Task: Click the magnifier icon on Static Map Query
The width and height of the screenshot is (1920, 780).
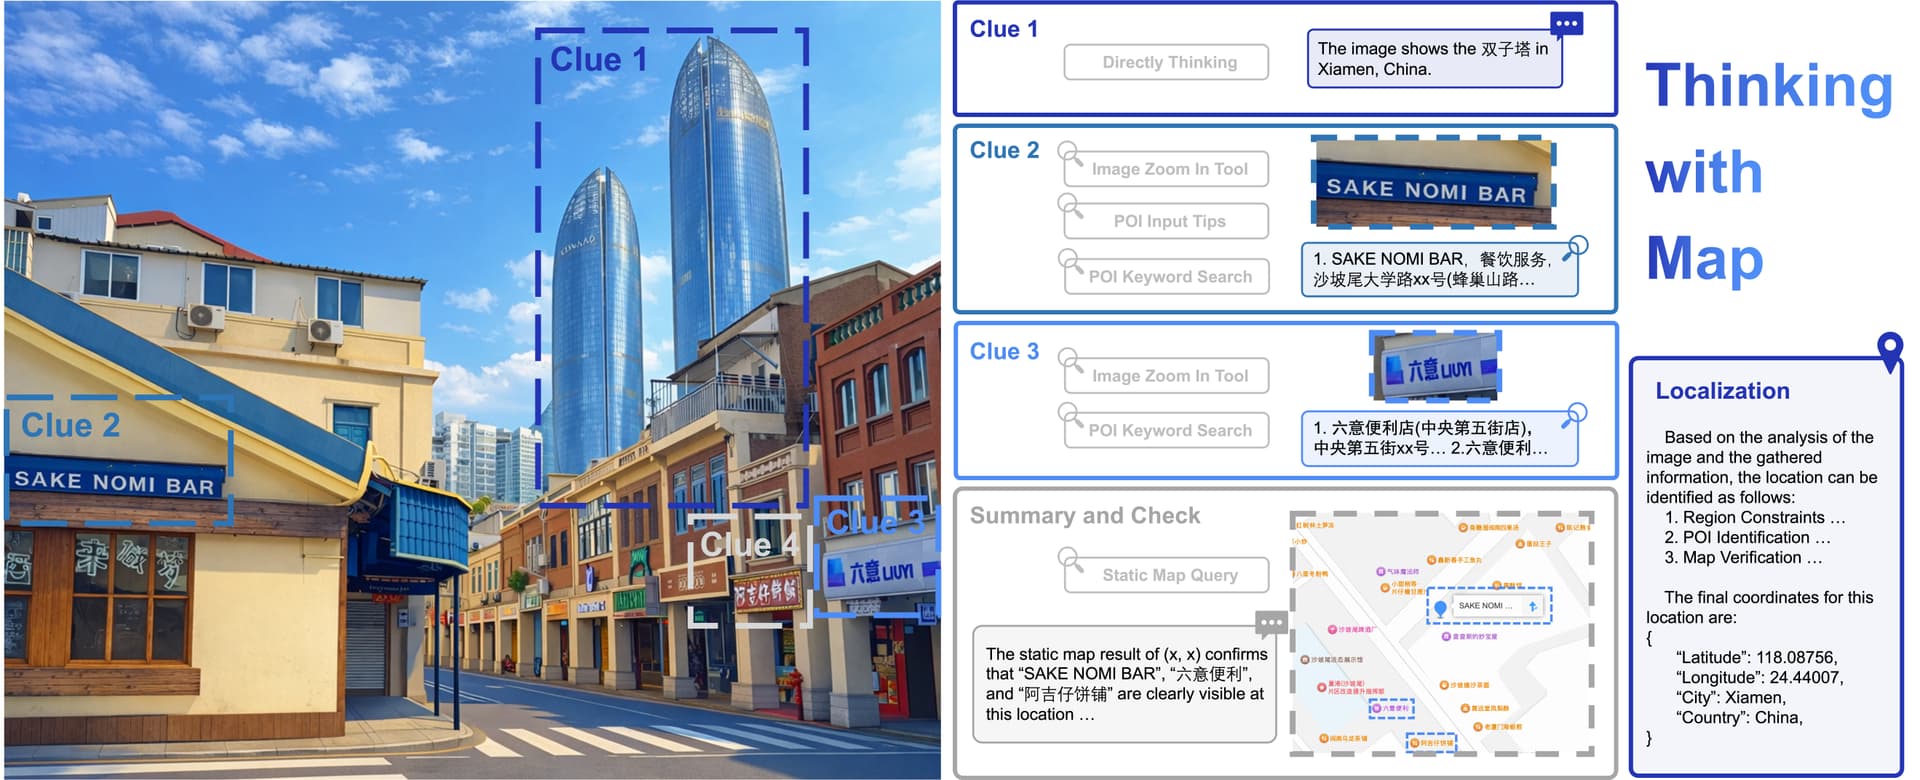Action: click(1070, 559)
